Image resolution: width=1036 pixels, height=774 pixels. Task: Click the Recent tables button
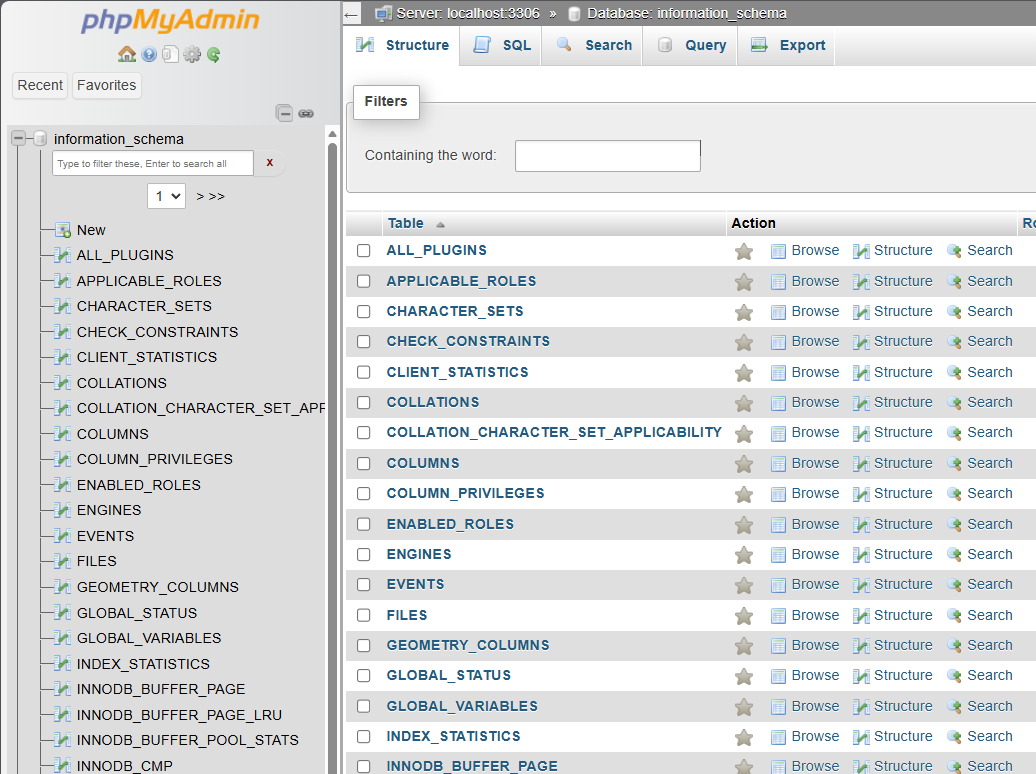40,85
